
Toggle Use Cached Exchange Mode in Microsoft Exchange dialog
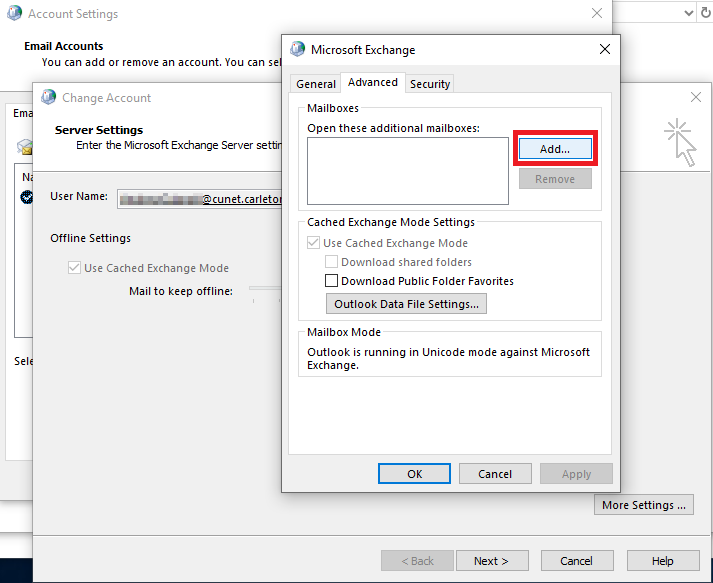pos(313,243)
